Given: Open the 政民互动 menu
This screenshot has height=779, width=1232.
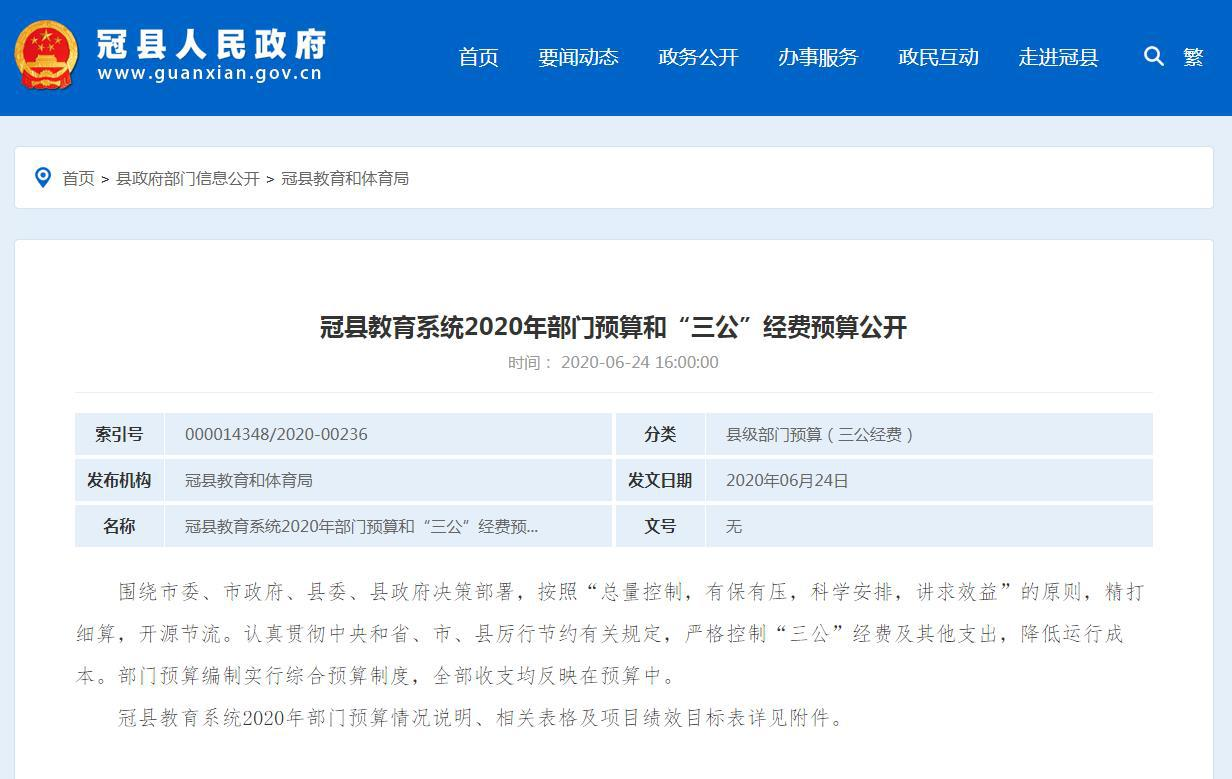Looking at the screenshot, I should (938, 57).
